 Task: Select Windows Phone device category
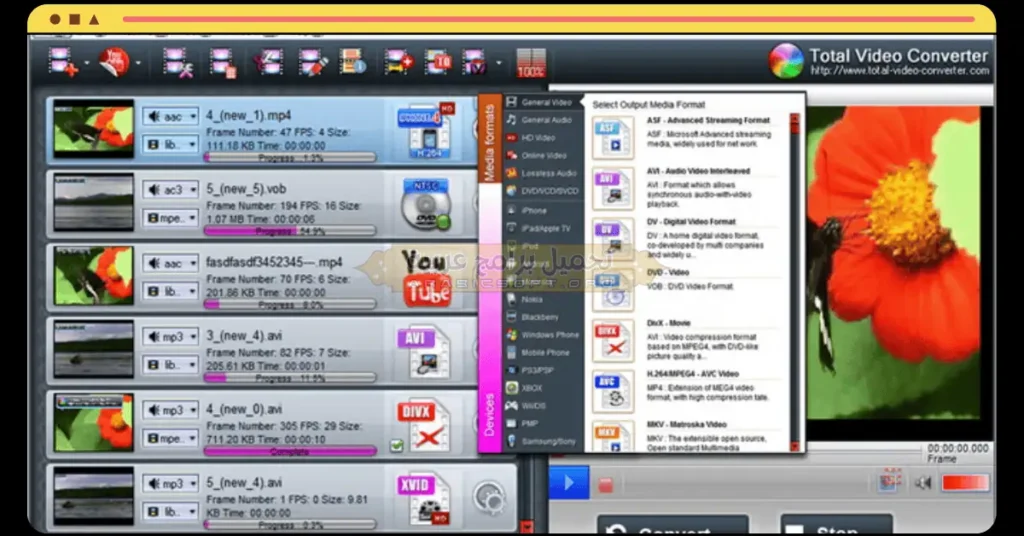point(543,334)
